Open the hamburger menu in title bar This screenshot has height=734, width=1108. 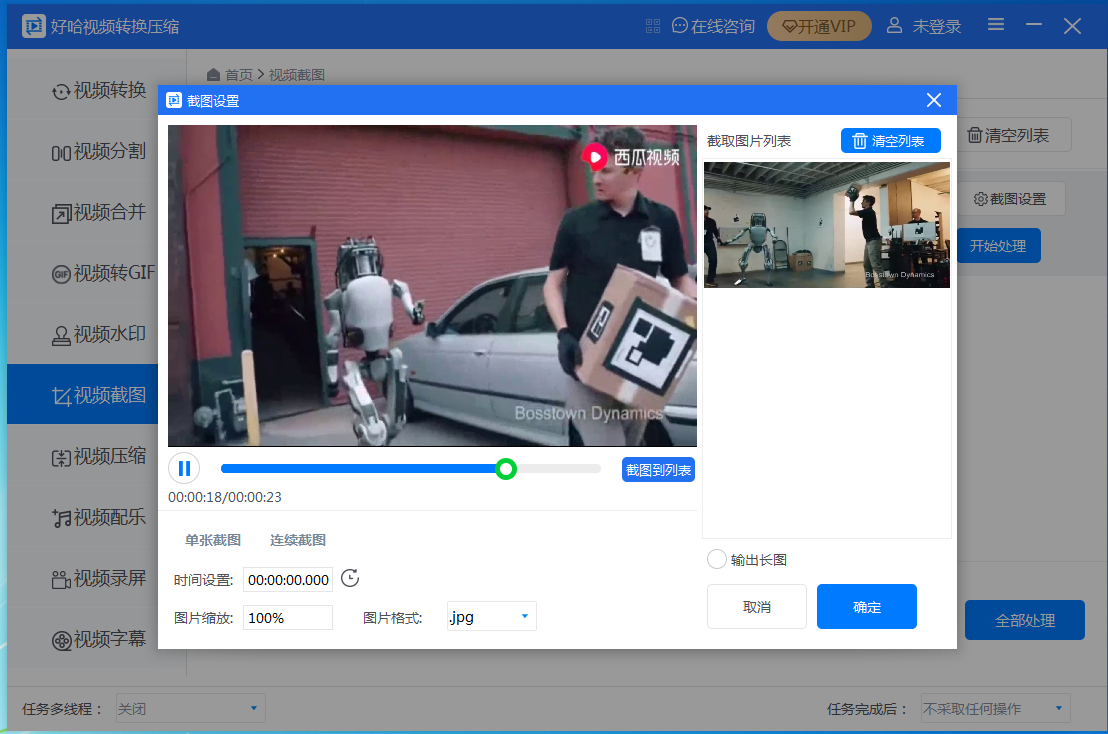click(995, 24)
